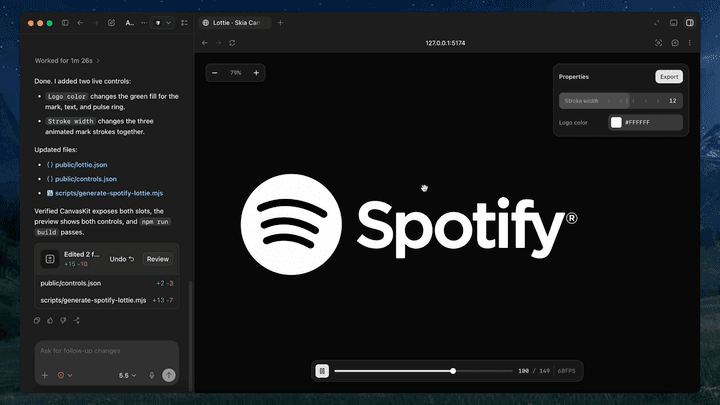Screen dimensions: 720x405
Task: Navigate forward in the preview browser
Action: pos(219,43)
